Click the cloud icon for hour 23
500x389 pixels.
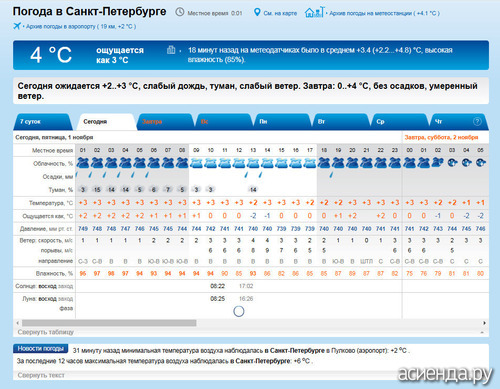point(395,163)
